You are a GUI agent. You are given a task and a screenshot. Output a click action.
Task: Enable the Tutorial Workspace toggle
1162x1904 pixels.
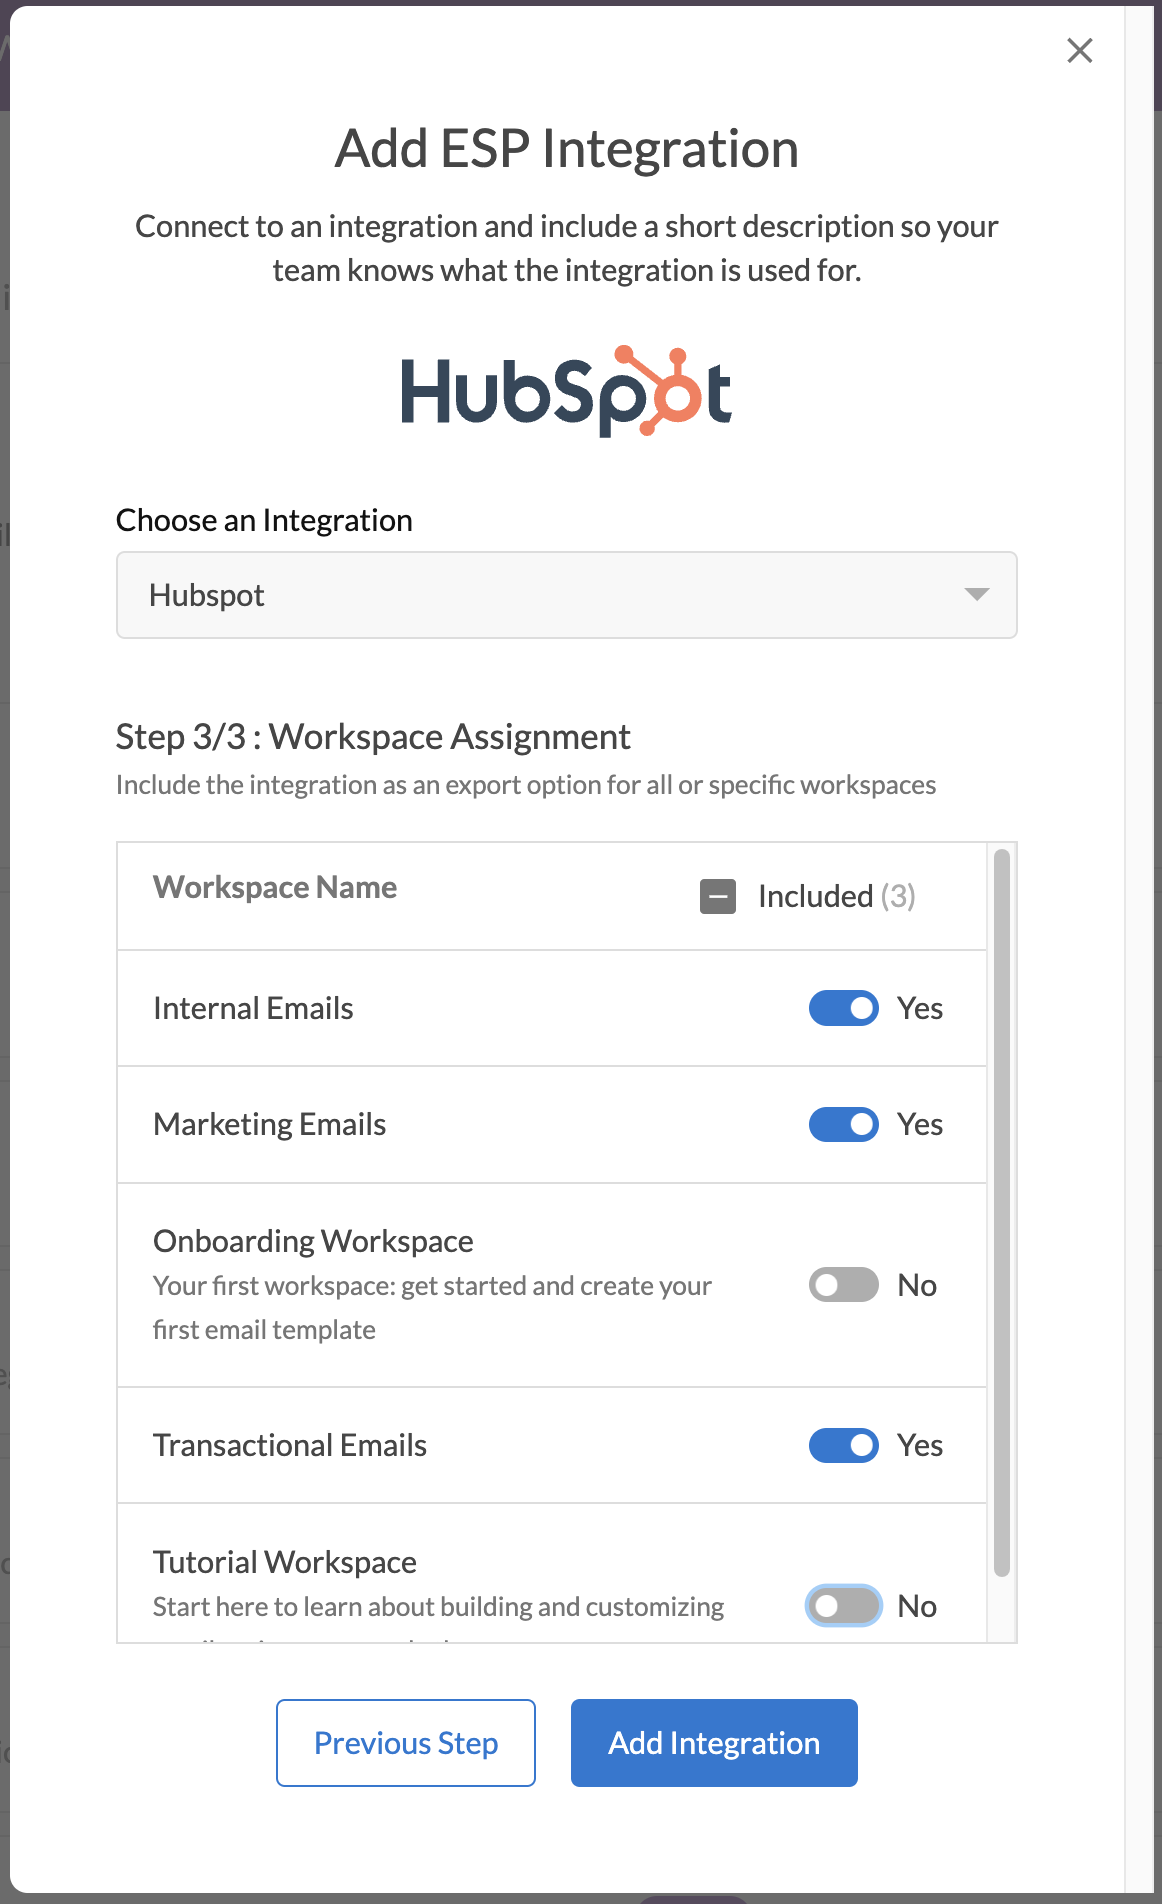click(x=844, y=1606)
